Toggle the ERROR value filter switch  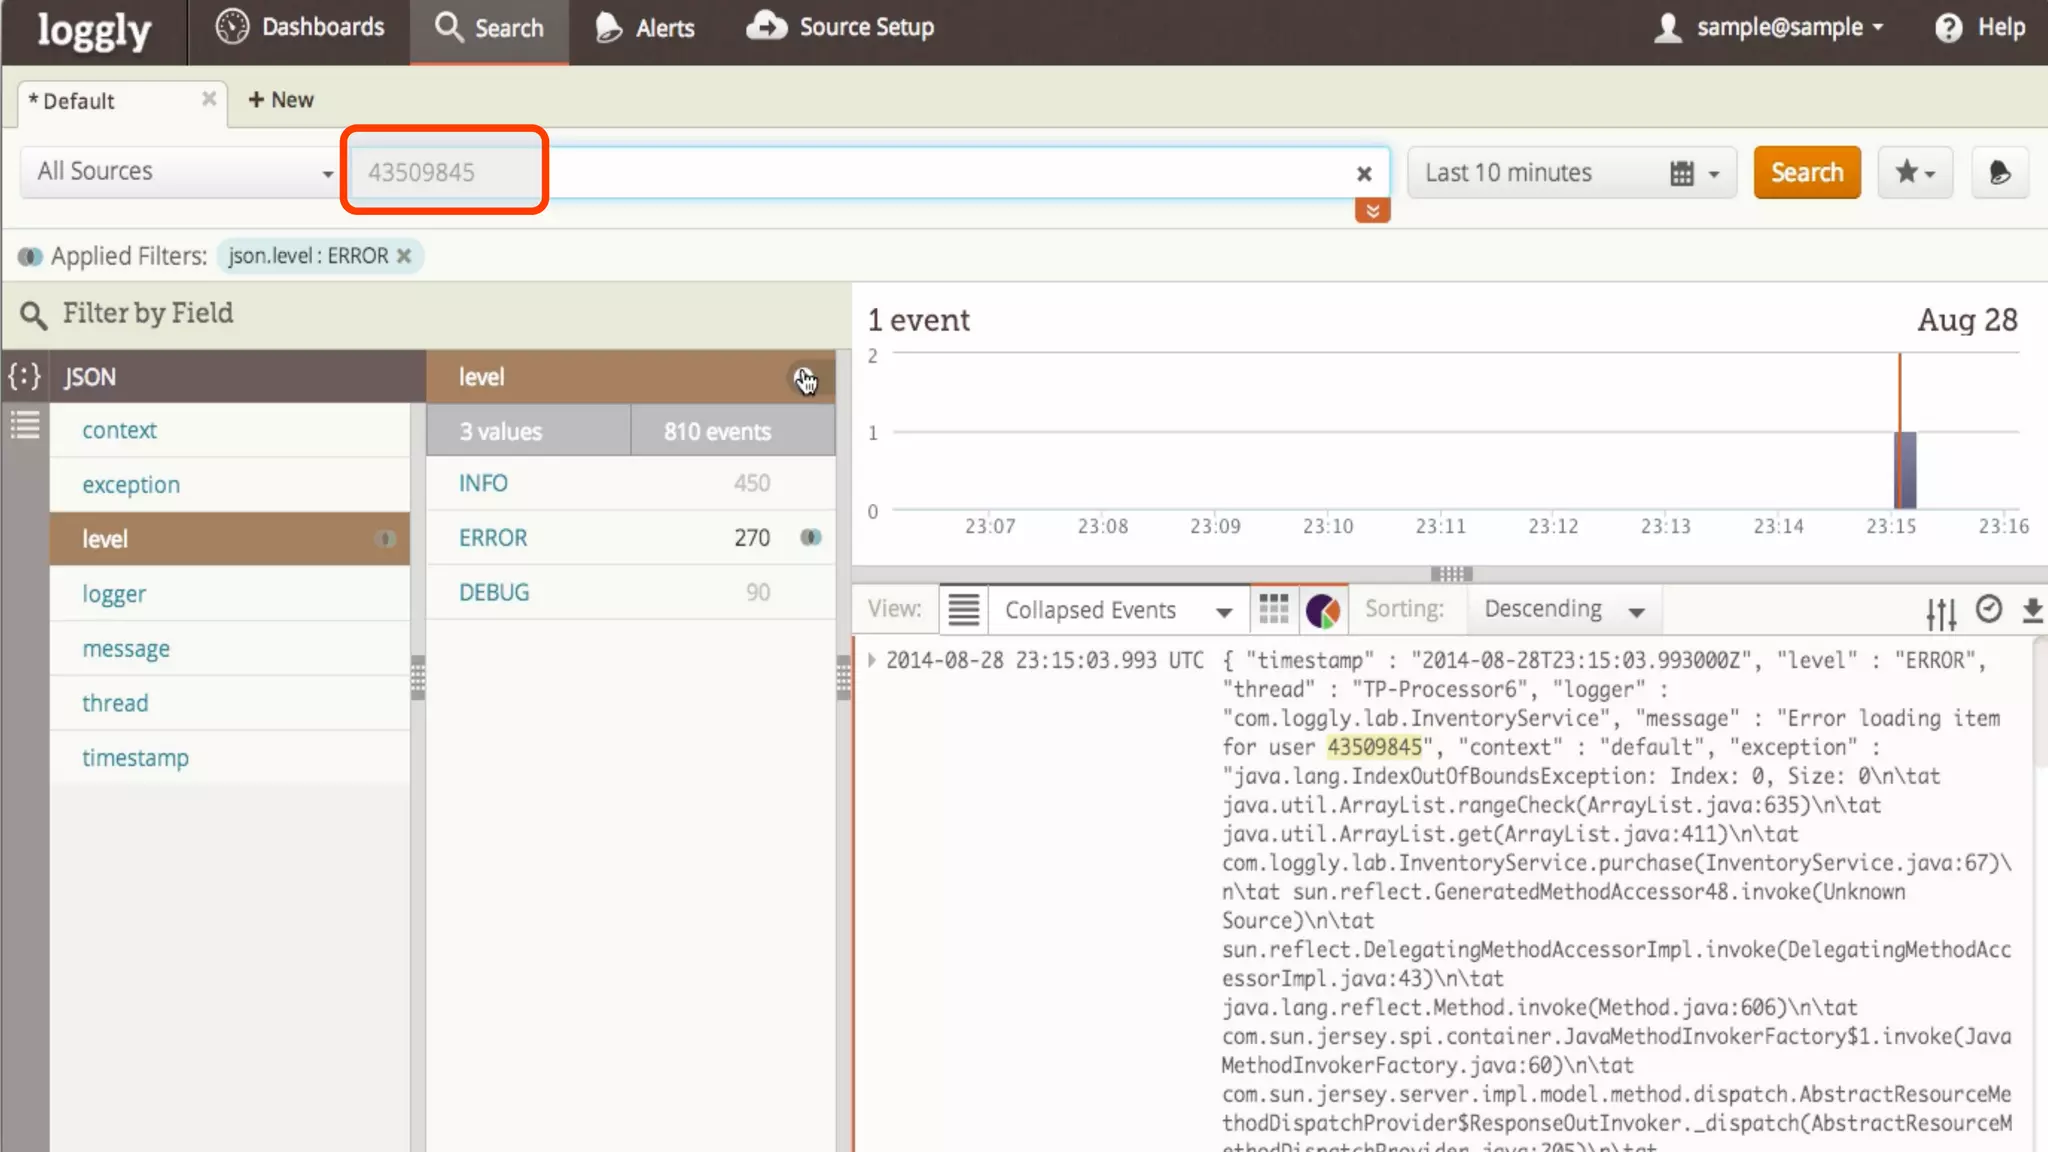coord(811,538)
